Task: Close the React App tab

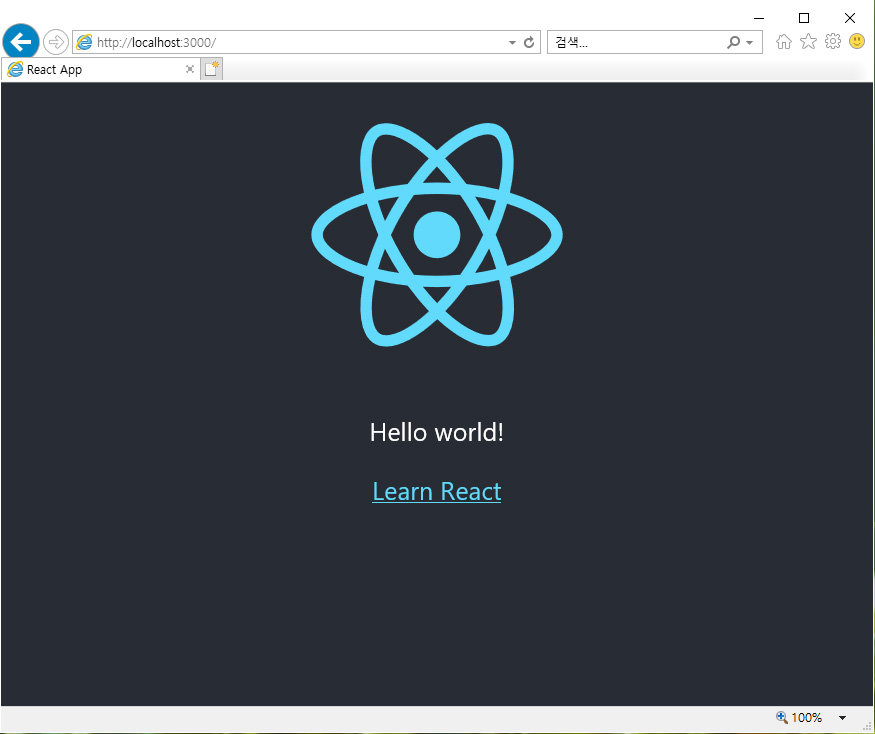Action: tap(190, 69)
